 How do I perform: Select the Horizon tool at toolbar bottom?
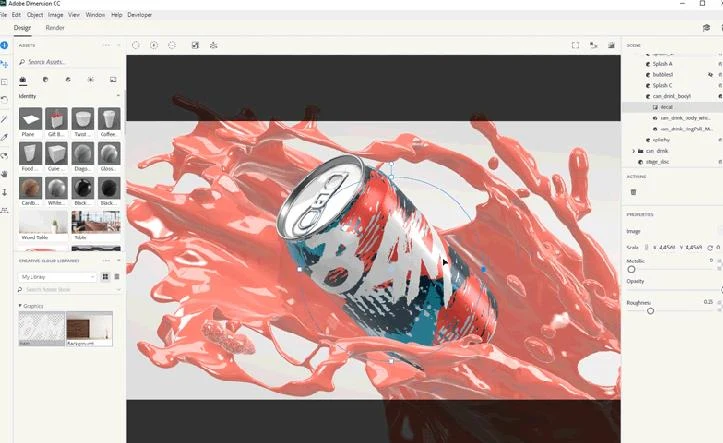click(x=4, y=210)
